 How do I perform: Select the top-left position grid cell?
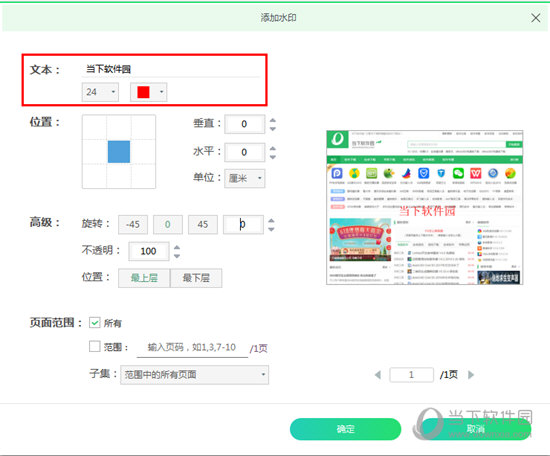tap(95, 127)
